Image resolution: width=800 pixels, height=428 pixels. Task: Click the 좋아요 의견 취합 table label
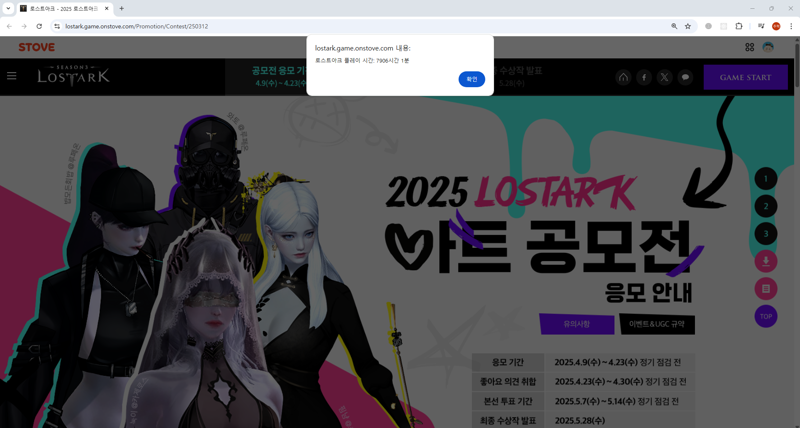click(x=508, y=382)
